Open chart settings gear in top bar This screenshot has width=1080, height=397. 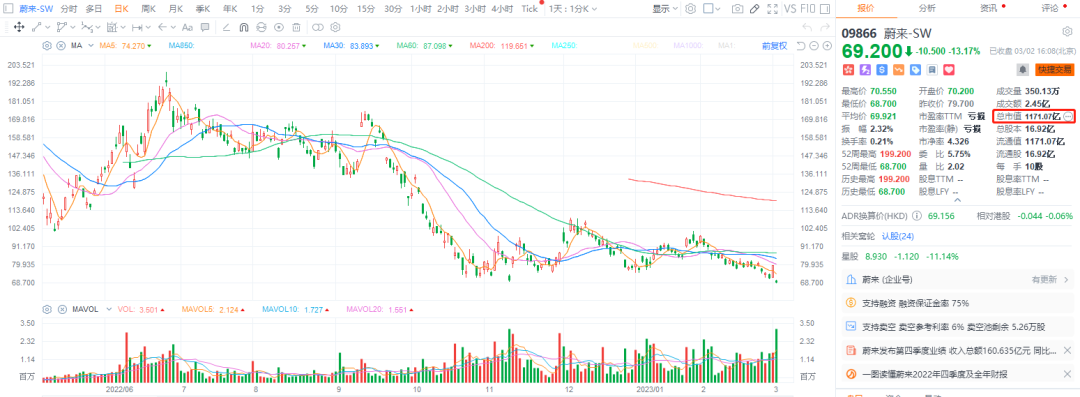pos(690,9)
